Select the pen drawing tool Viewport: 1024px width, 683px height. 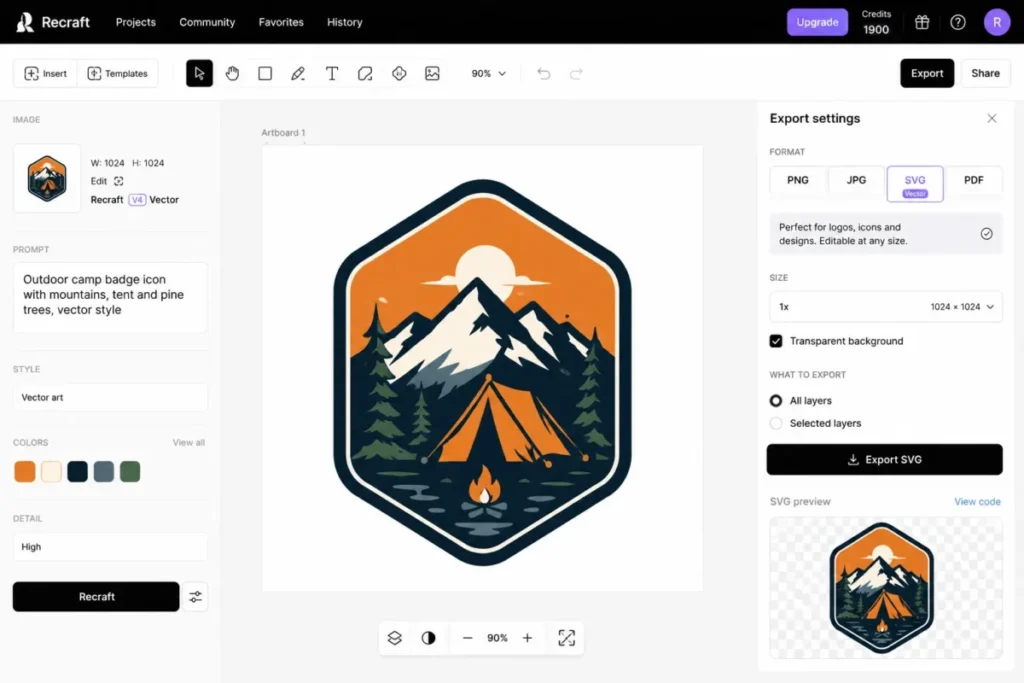point(298,73)
